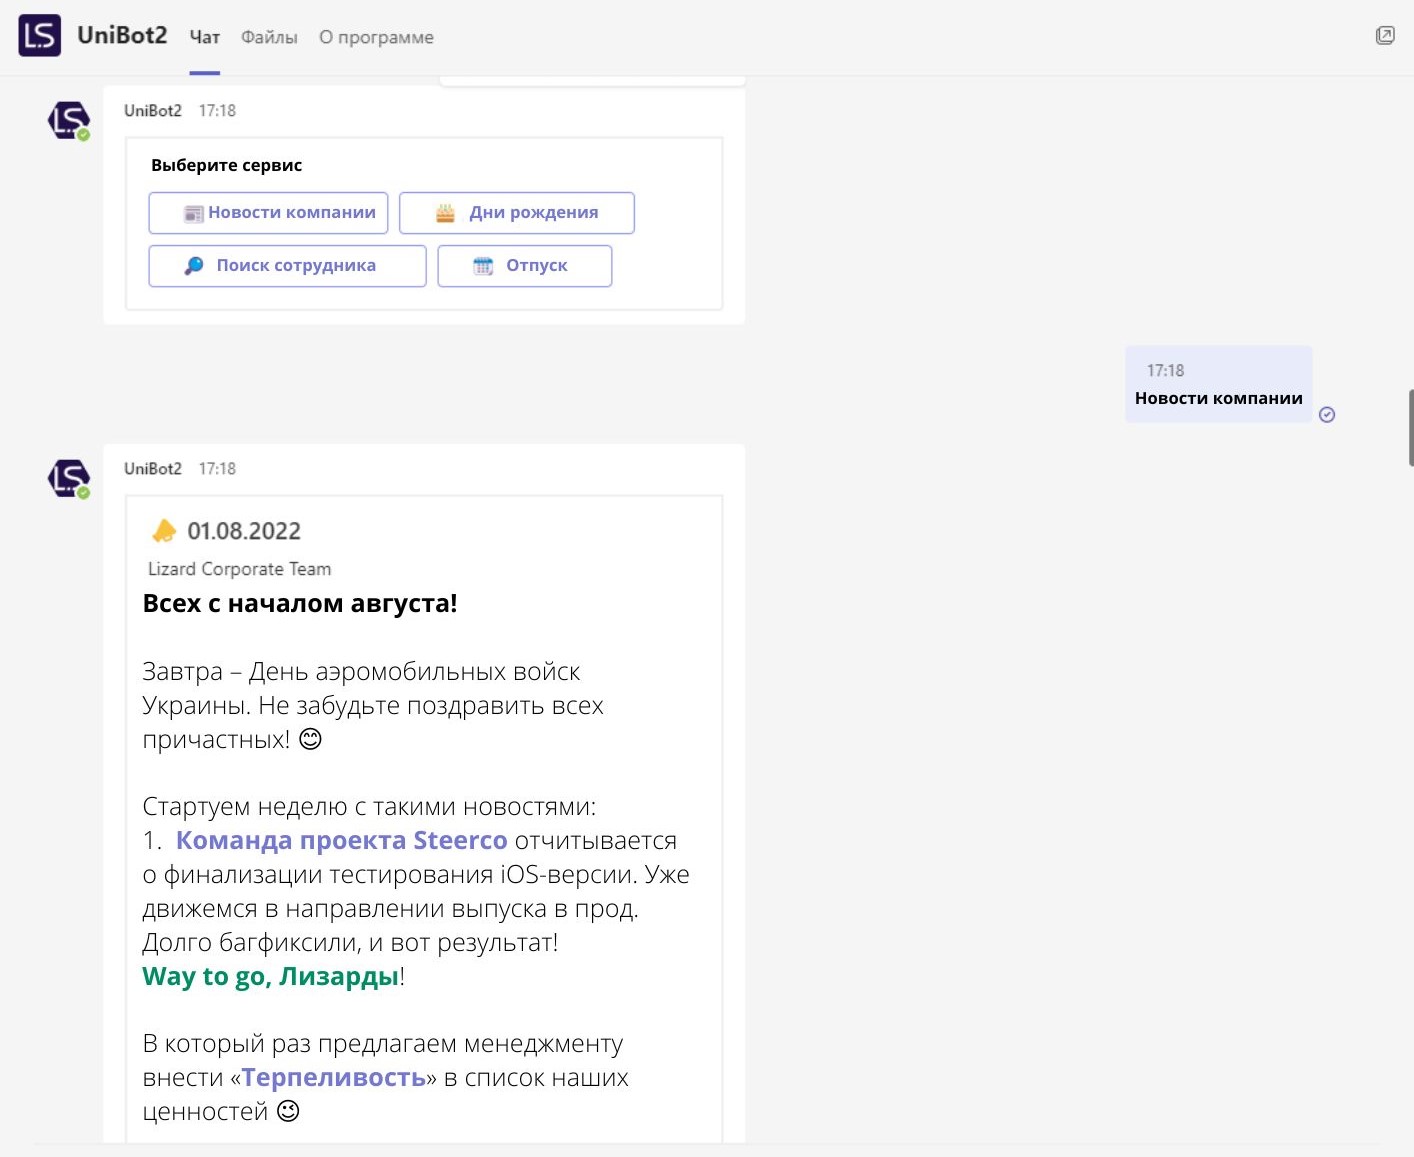Screen dimensions: 1414x1157
Task: Open the pop-out chat icon
Action: 1385,36
